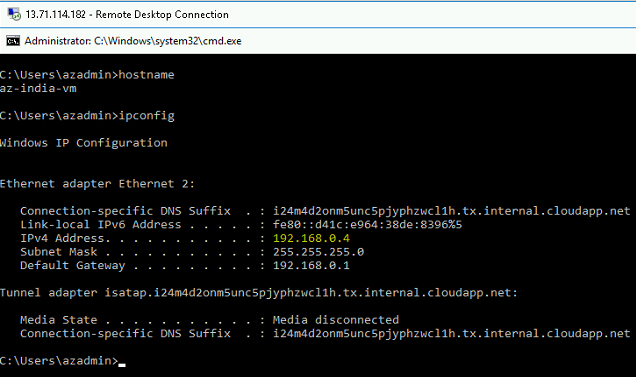Open the cmd.exe system menu icon
The width and height of the screenshot is (636, 377).
pyautogui.click(x=13, y=41)
